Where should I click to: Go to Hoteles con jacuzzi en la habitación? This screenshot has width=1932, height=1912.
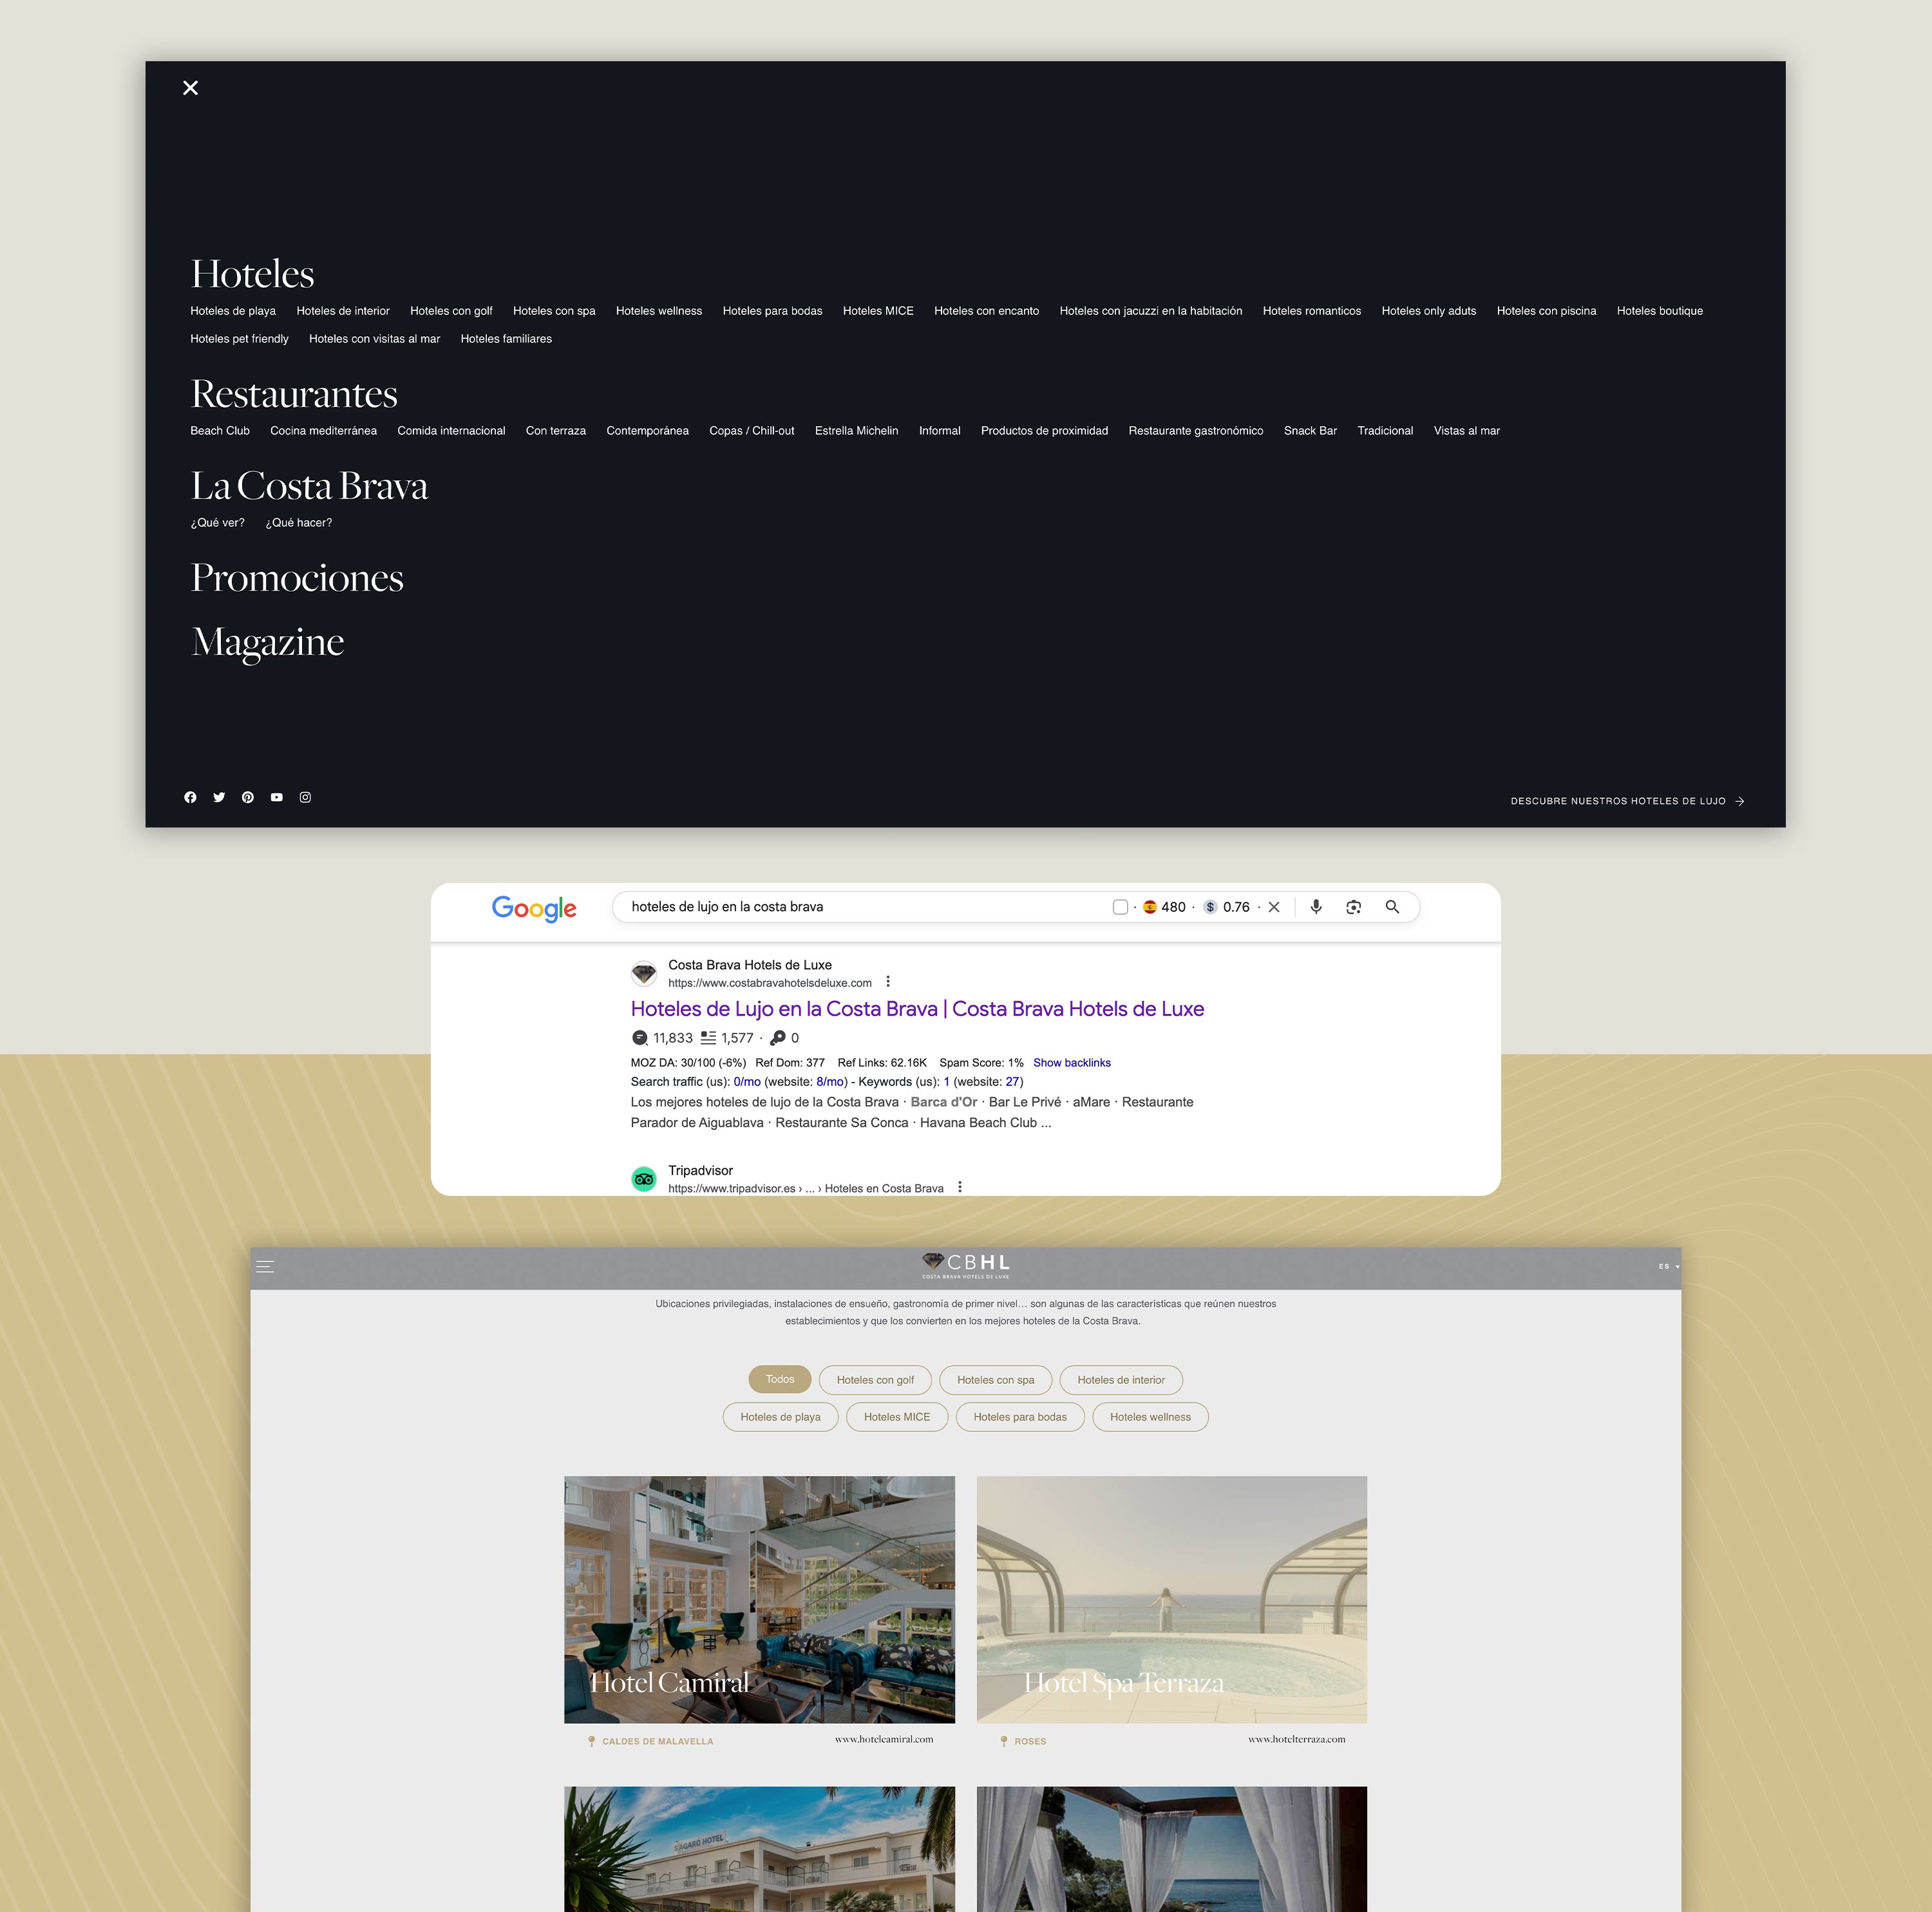(x=1151, y=311)
